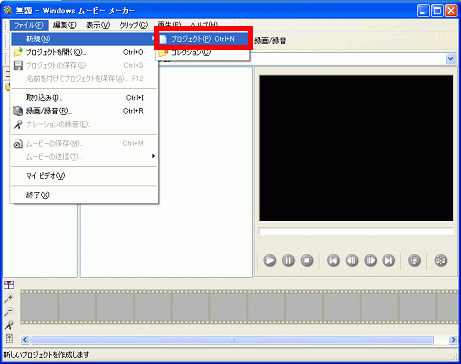Open マイ ビデオ(V) from File menu

coord(84,176)
